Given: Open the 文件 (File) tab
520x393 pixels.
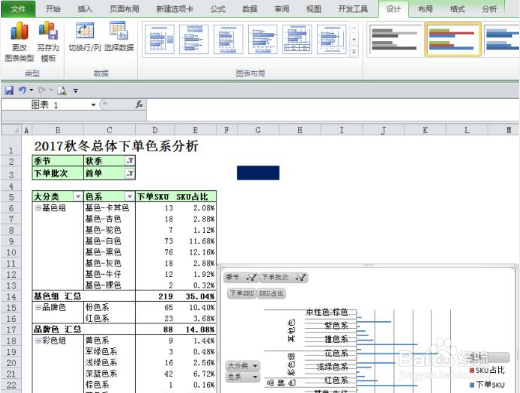Looking at the screenshot, I should (x=18, y=9).
